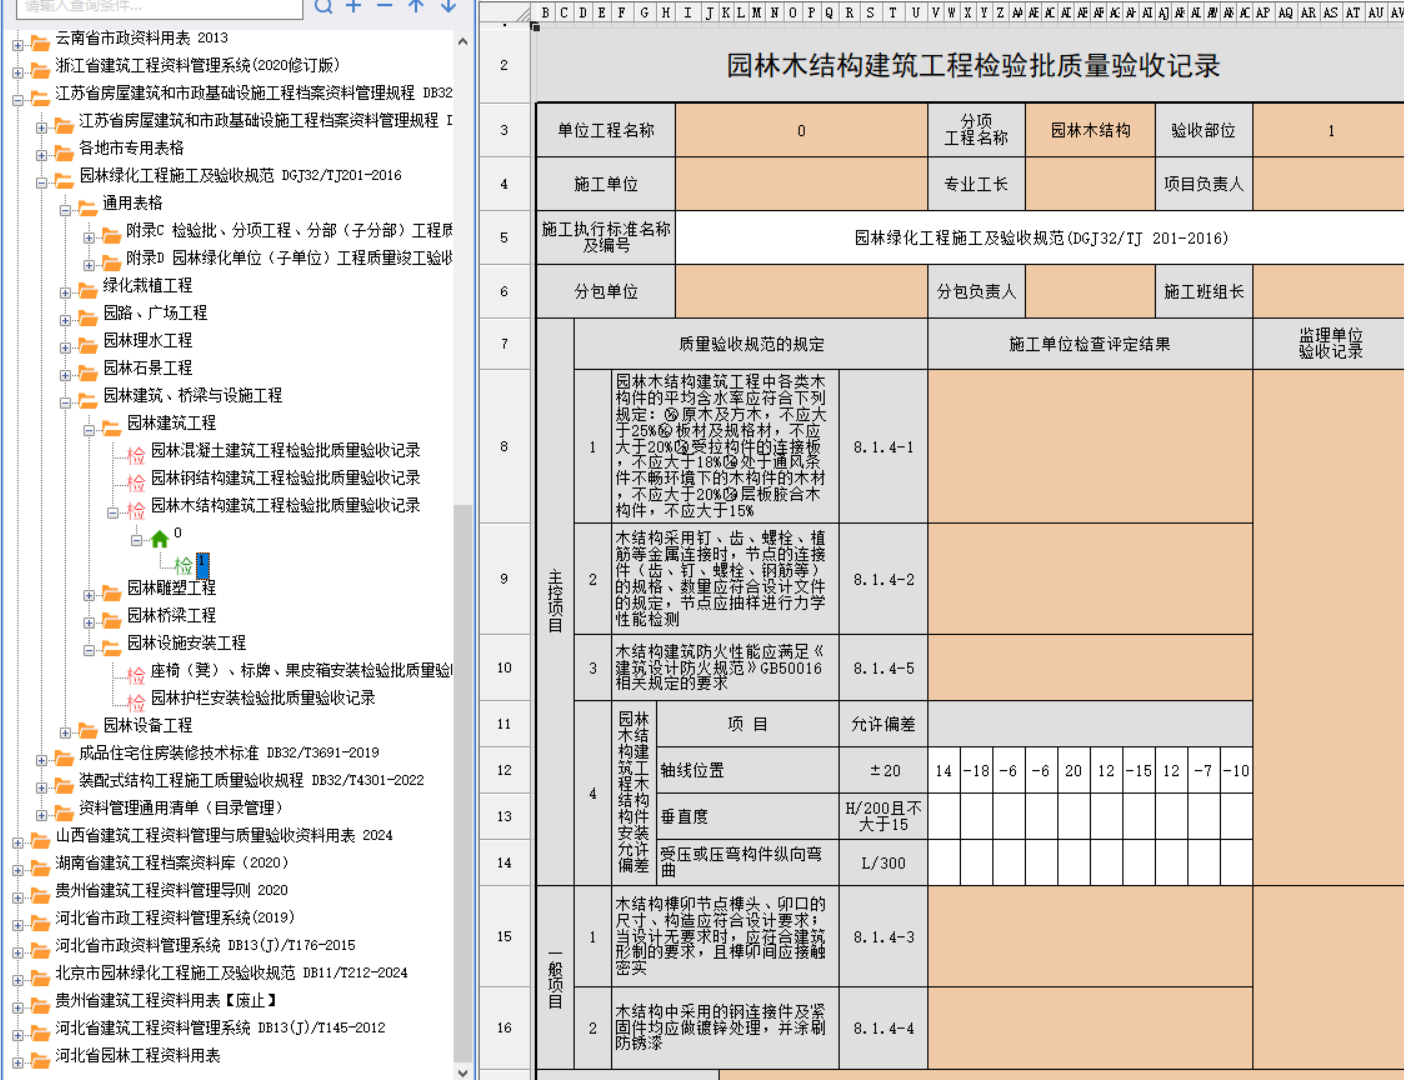Select 北京市园林绿化工程施工及验收规范 item

[232, 973]
